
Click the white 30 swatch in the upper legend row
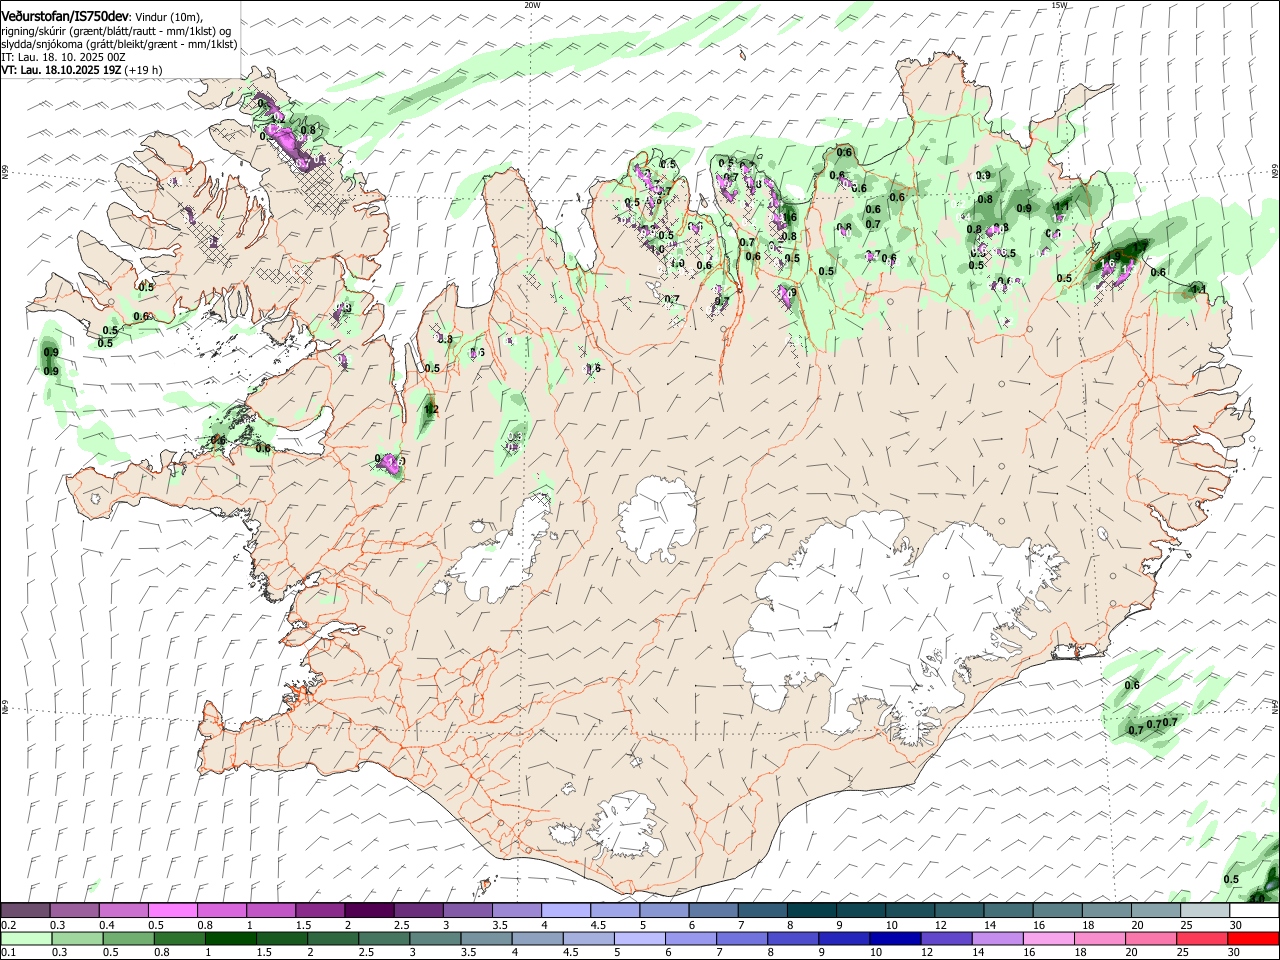click(x=1254, y=911)
